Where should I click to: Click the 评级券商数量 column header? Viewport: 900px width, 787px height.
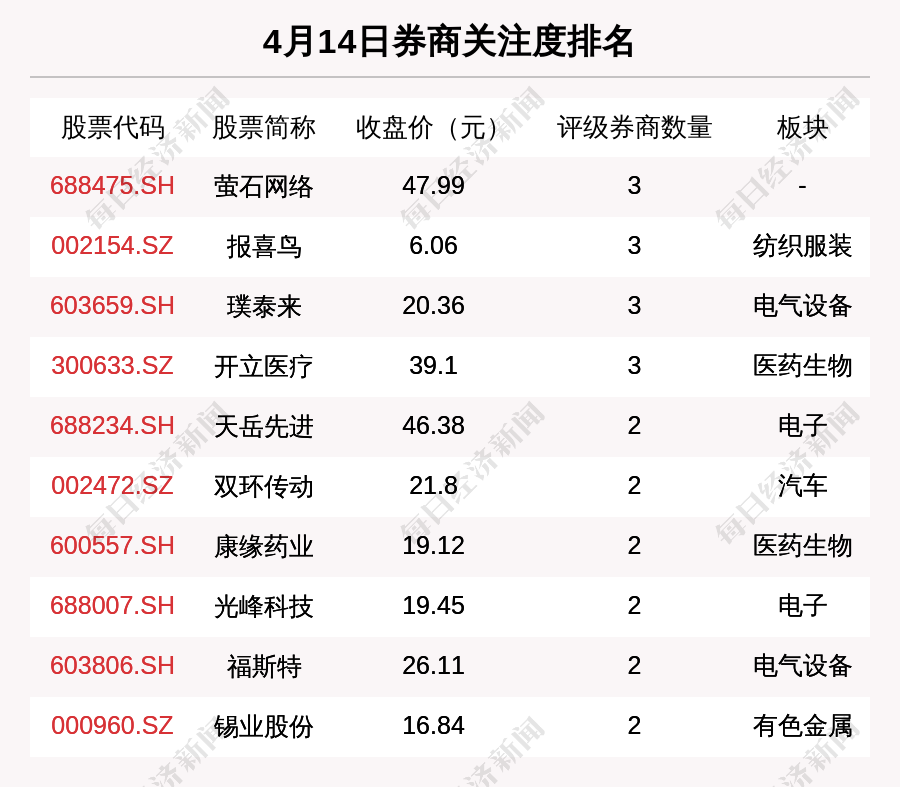point(634,127)
